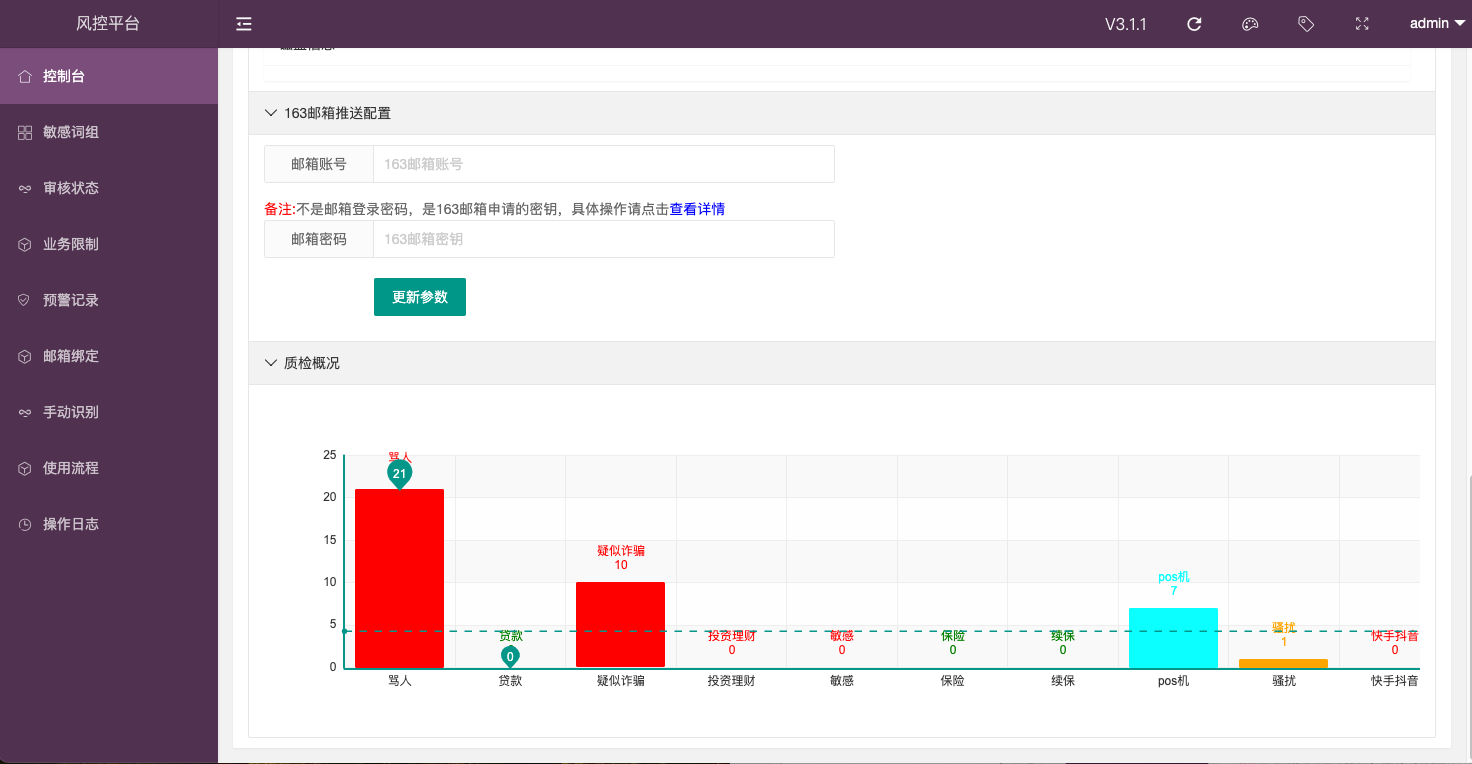The image size is (1472, 764).
Task: Click the clock icon beside 操作日志
Action: [x=25, y=524]
